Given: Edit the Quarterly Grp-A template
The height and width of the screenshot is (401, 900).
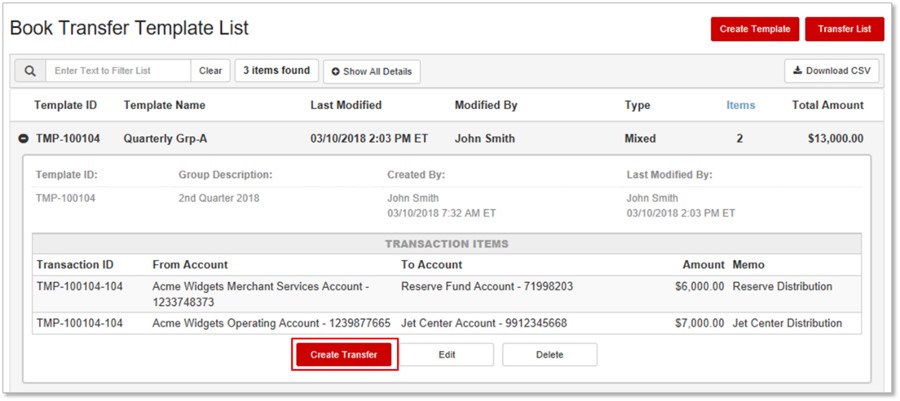Looking at the screenshot, I should coord(447,355).
